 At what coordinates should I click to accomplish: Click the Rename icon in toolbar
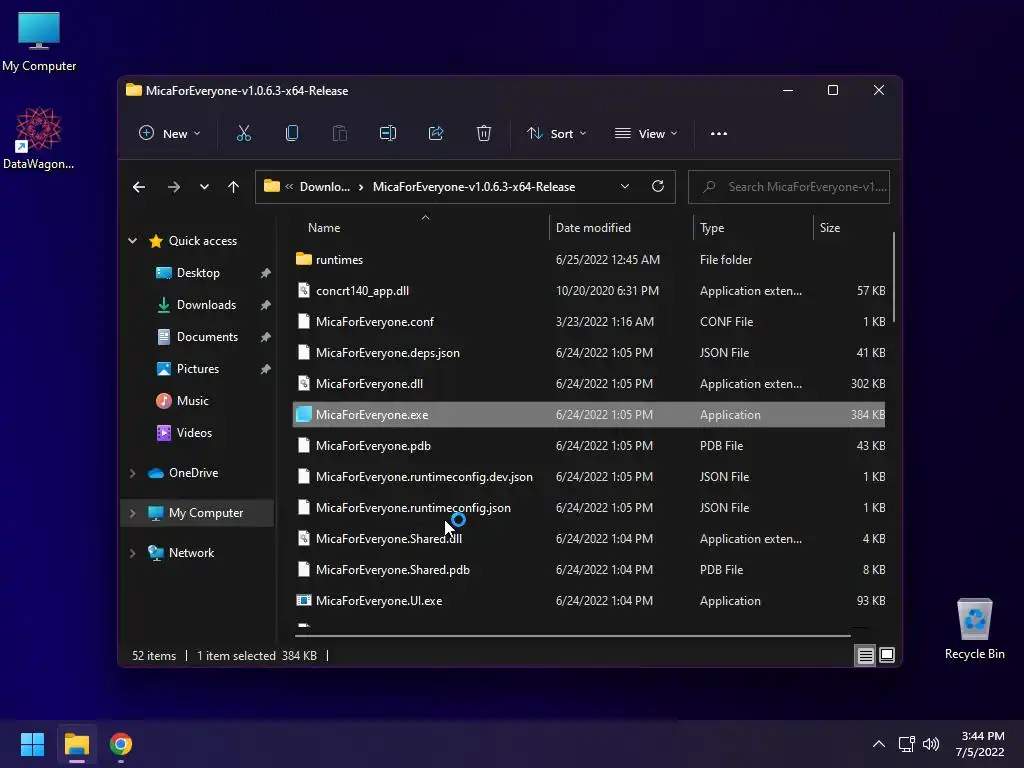pos(388,133)
